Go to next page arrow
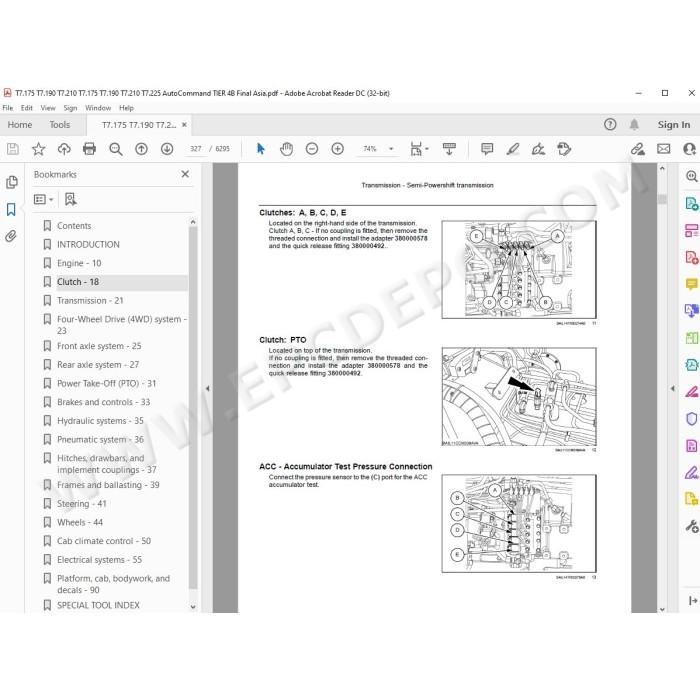Screen dimensions: 700x700 167,149
